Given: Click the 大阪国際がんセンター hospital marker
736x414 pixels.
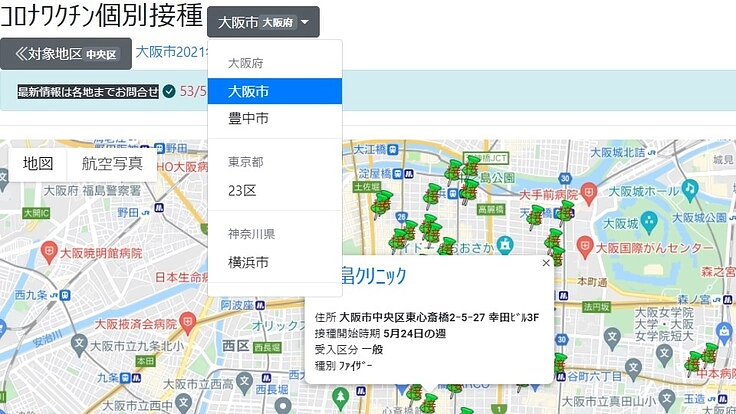Looking at the screenshot, I should pyautogui.click(x=585, y=247).
